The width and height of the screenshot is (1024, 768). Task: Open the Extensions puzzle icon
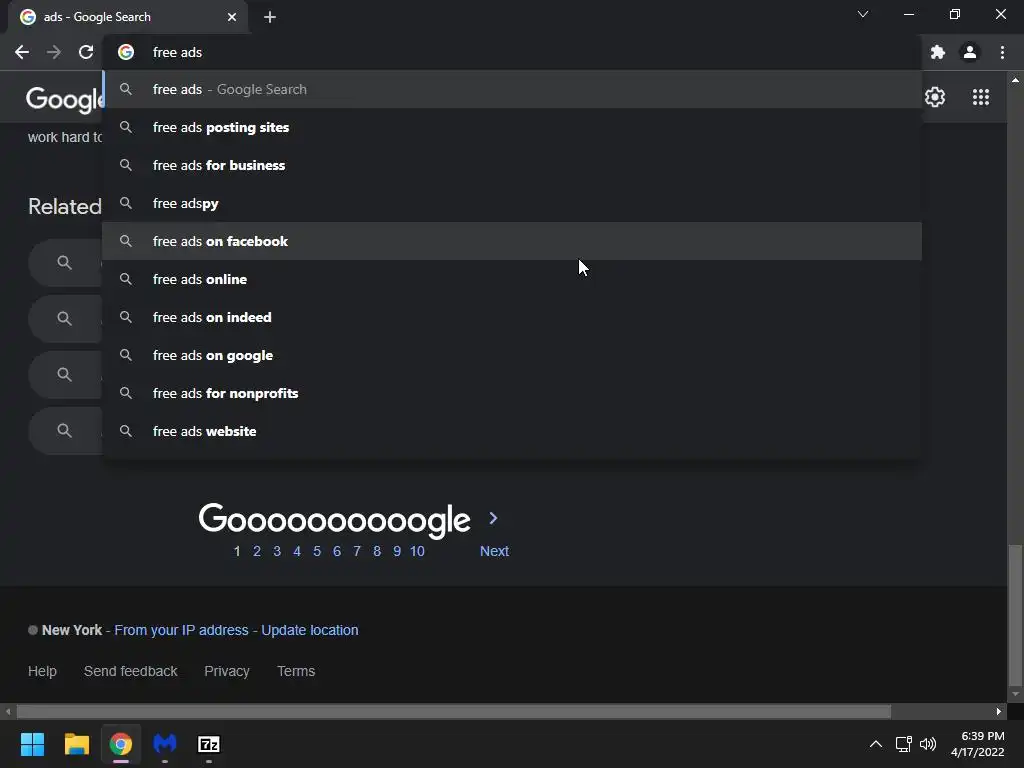[938, 52]
